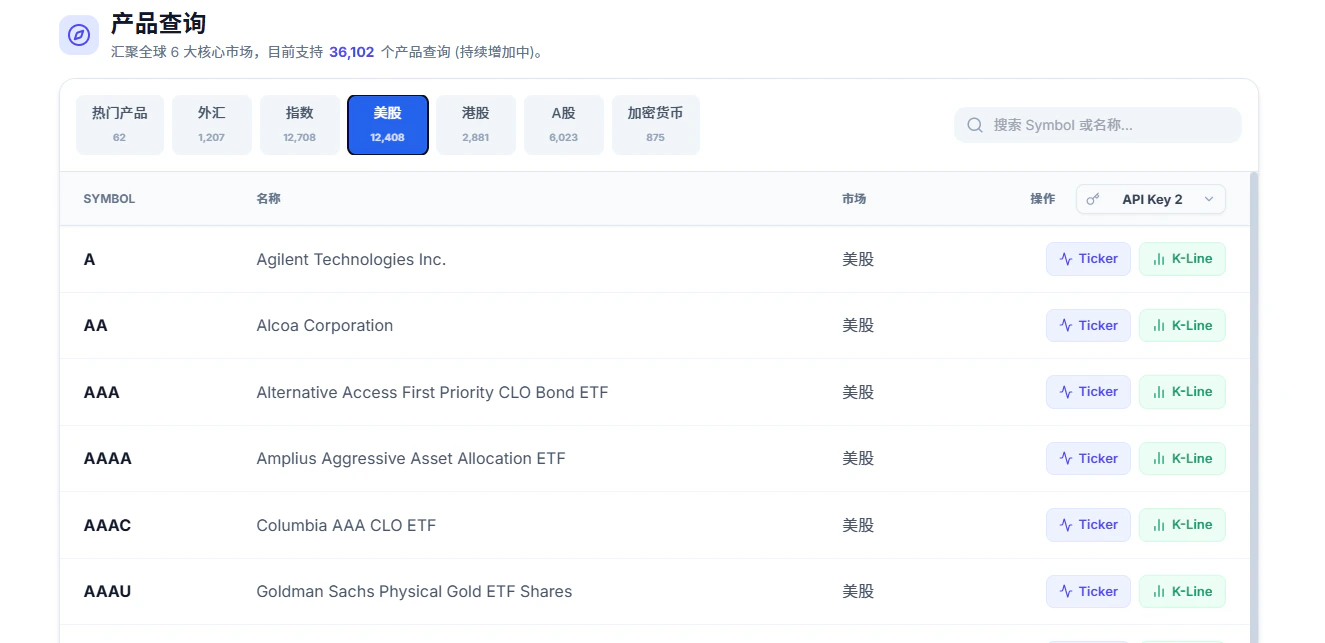Focus the 搜索 Symbol 或名称 search field

pos(1097,125)
